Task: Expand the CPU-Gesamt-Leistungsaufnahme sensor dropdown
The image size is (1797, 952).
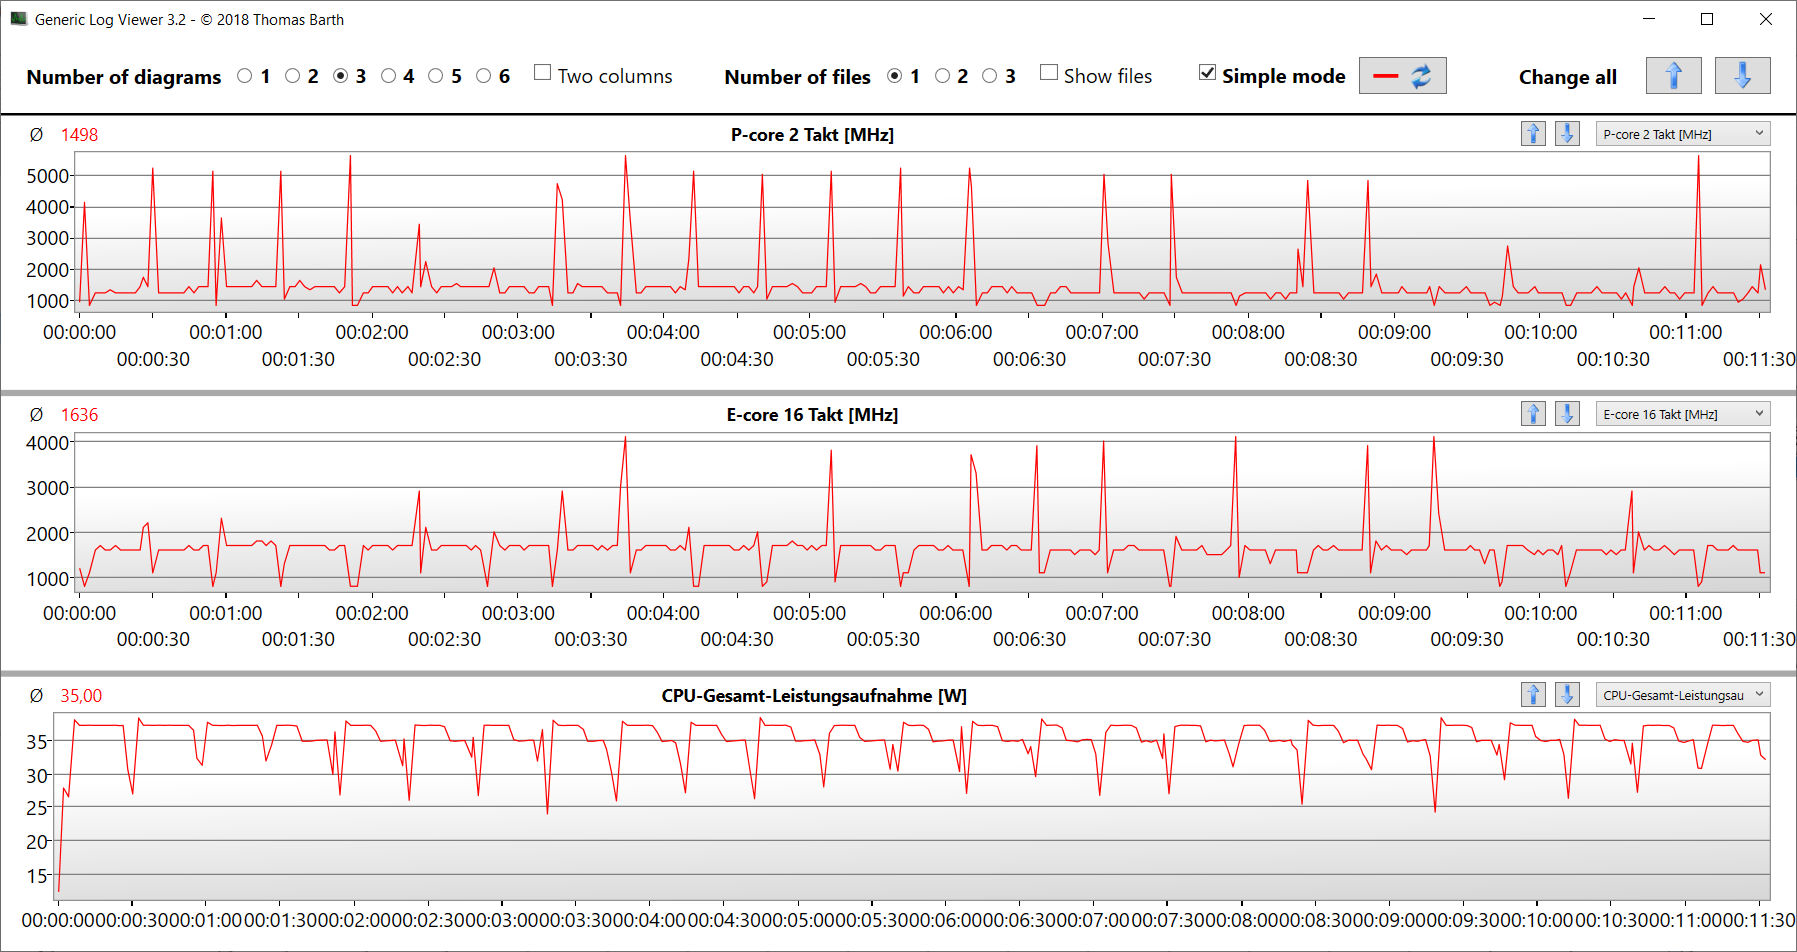Action: [x=1682, y=695]
